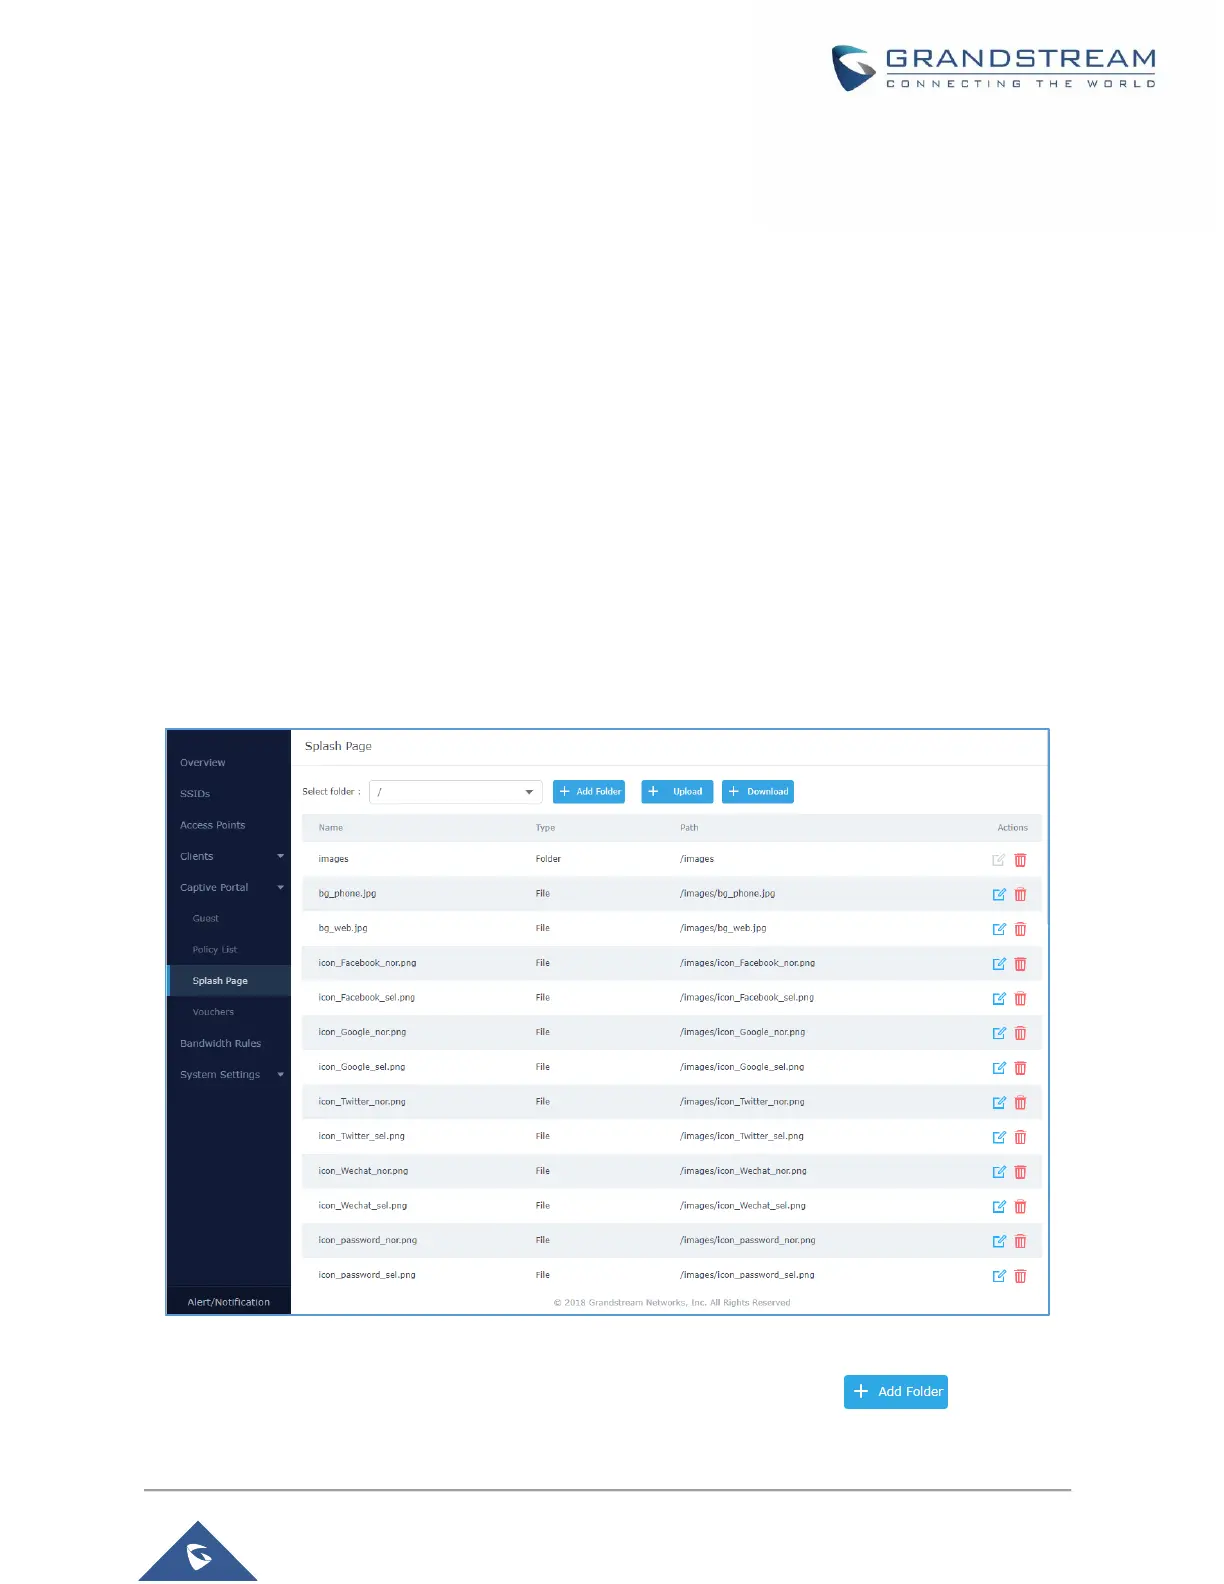Screen dimensions: 1224x1584
Task: Edit bg_phone.jpg file
Action: pos(998,895)
